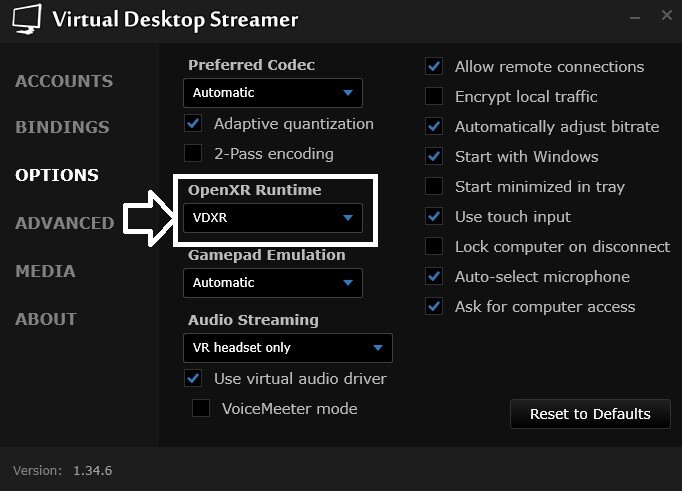Viewport: 682px width, 491px height.
Task: Click the Virtual Desktop Streamer title text
Action: click(x=175, y=20)
